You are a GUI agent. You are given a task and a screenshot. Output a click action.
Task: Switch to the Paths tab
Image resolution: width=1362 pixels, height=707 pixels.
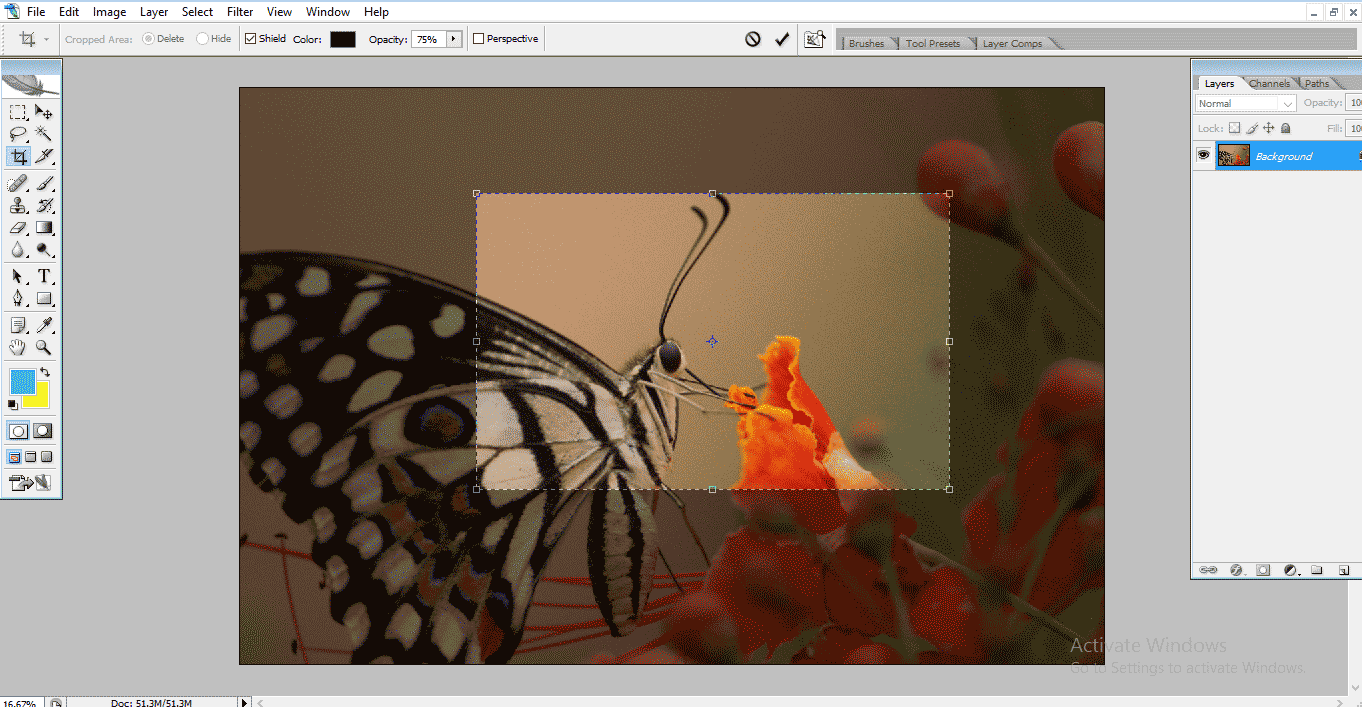1317,84
